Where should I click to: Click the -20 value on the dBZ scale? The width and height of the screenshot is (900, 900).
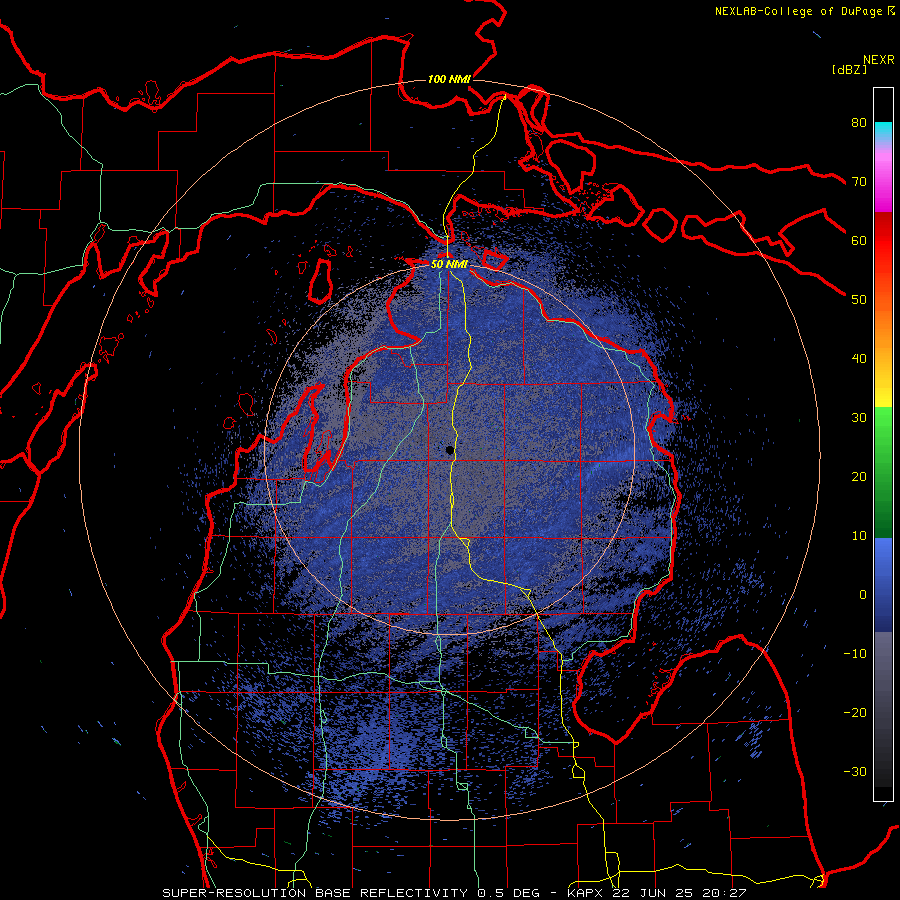tap(855, 712)
